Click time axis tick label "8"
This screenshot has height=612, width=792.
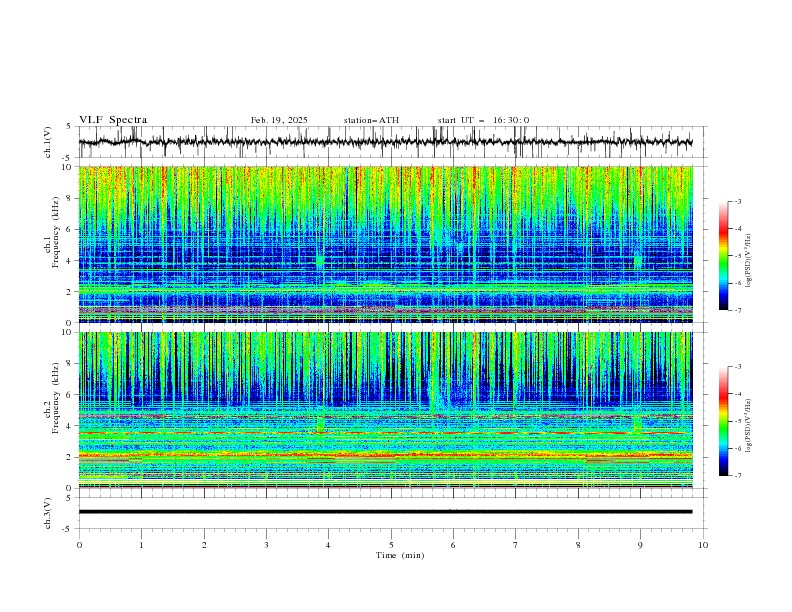point(578,545)
